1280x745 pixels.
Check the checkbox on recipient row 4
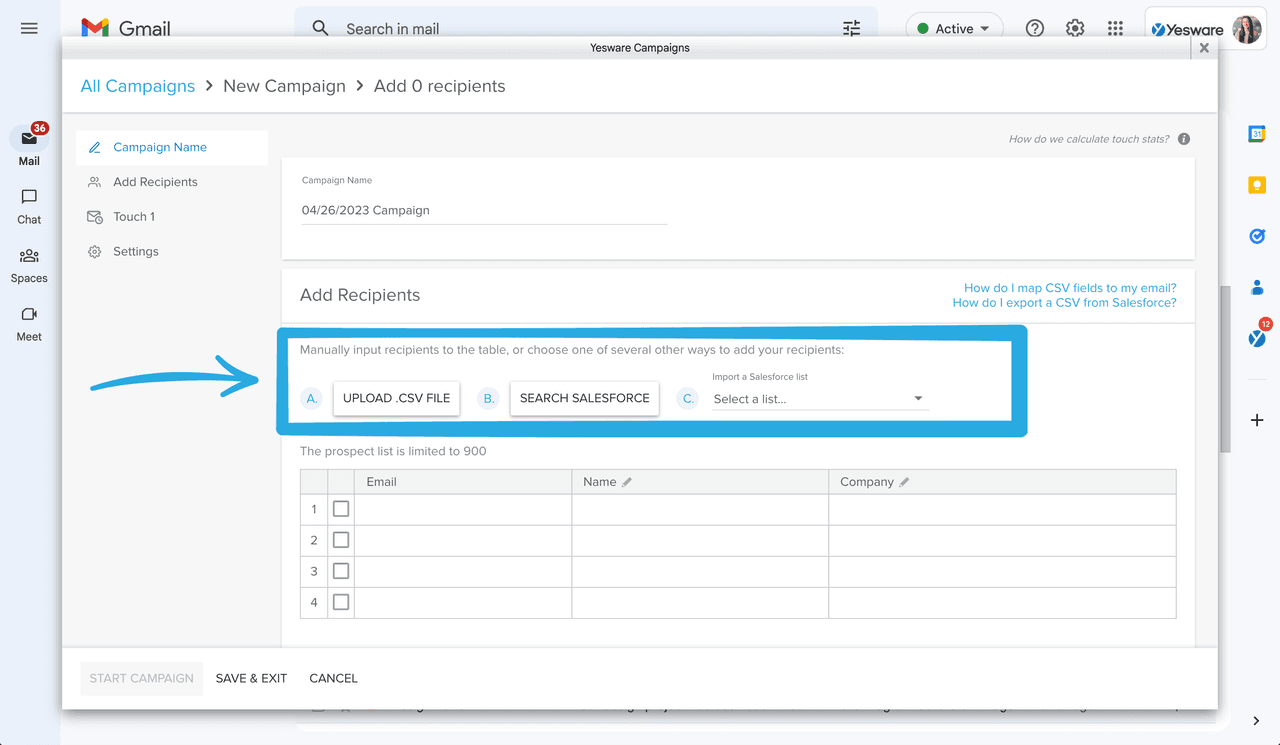pos(340,601)
